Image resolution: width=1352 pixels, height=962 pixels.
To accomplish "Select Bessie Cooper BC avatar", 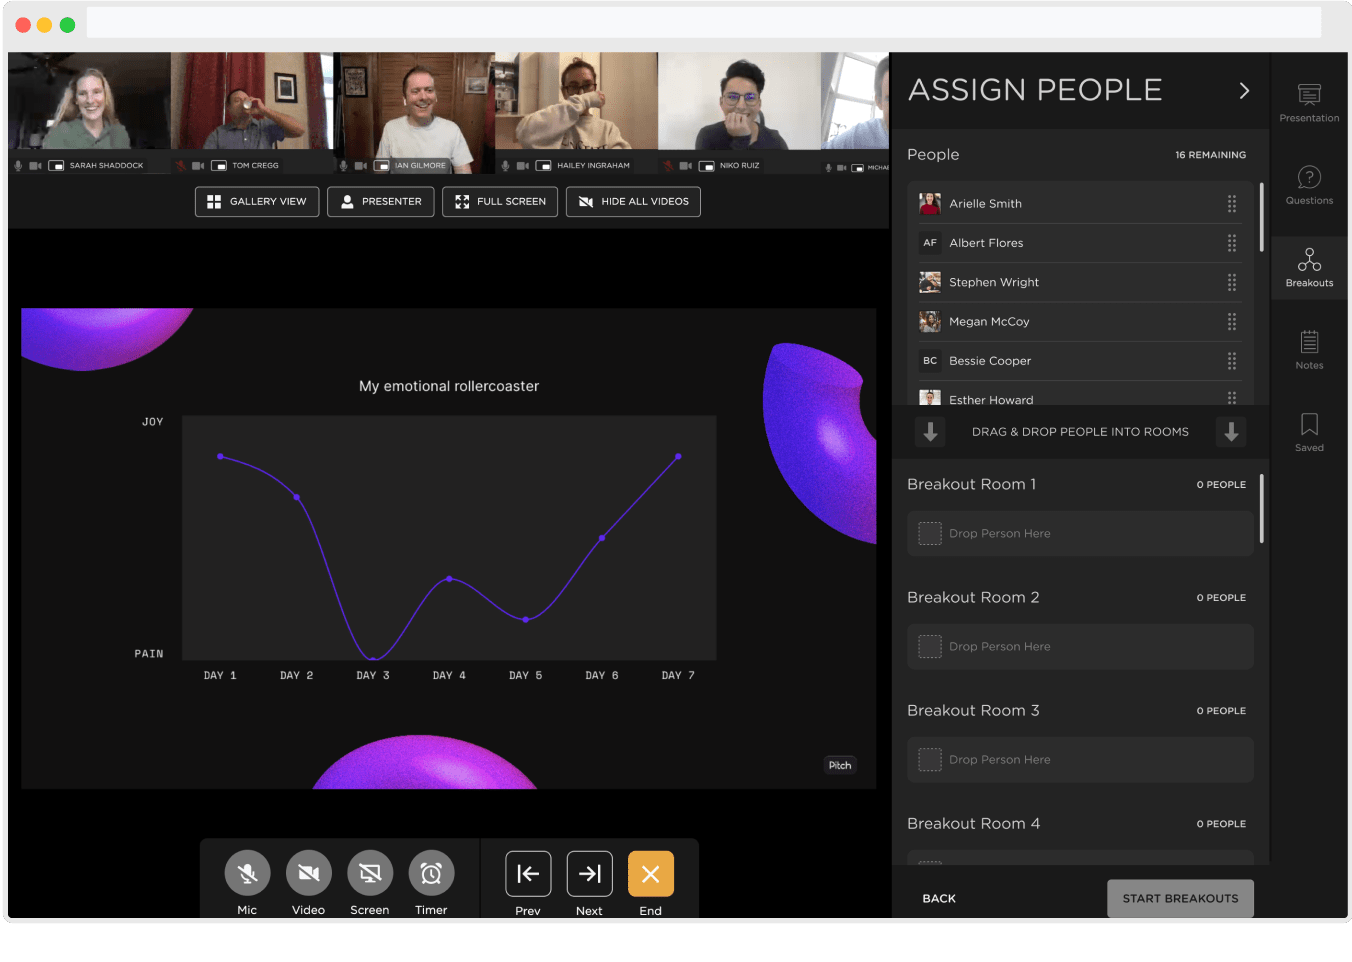I will pyautogui.click(x=930, y=361).
